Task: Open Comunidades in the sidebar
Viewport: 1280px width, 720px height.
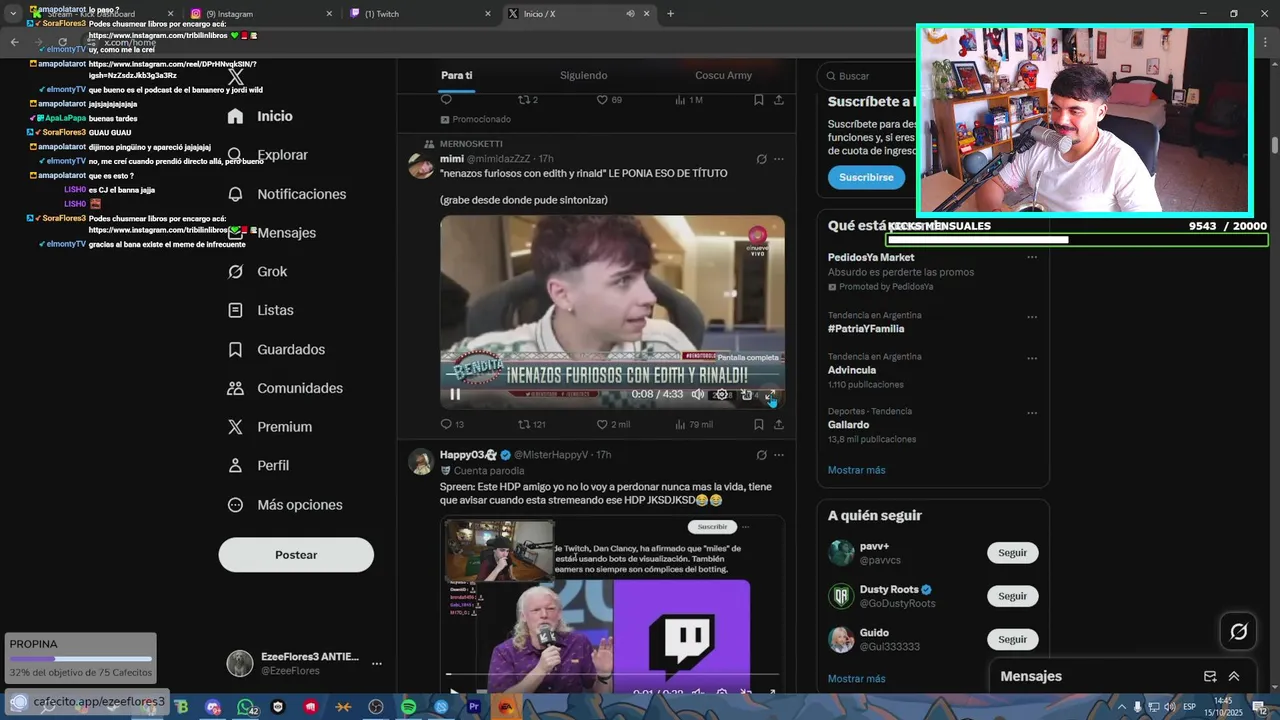Action: [x=285, y=388]
